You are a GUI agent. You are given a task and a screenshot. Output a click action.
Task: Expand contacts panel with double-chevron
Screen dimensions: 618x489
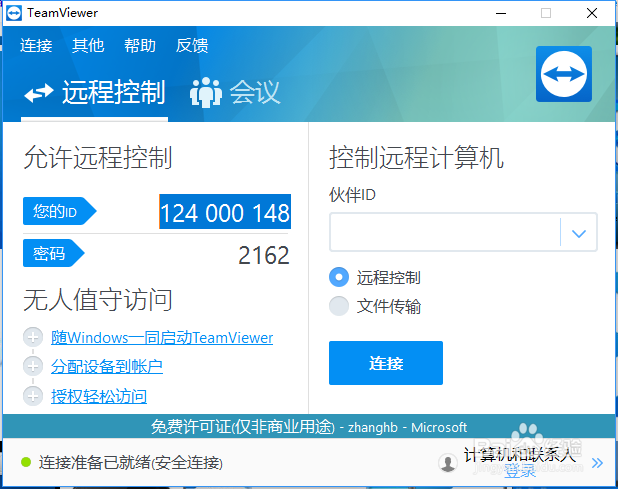pyautogui.click(x=598, y=463)
